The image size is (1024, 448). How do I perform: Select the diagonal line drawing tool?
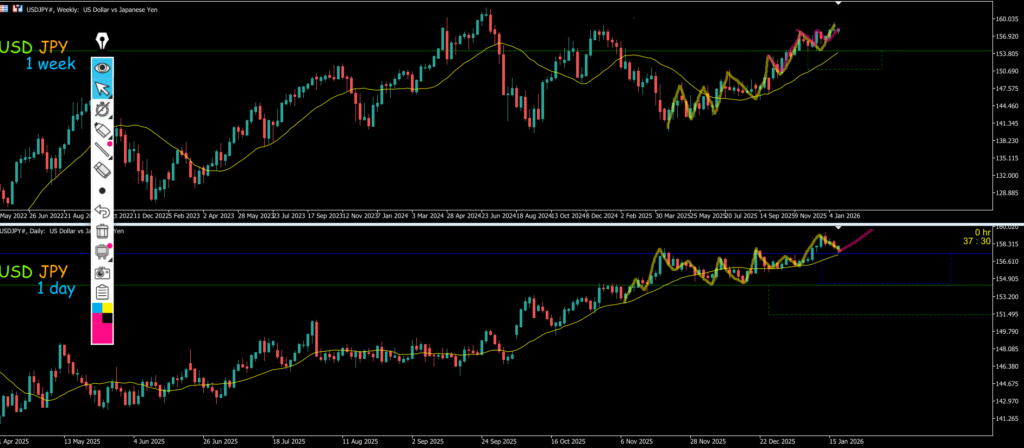[x=102, y=151]
